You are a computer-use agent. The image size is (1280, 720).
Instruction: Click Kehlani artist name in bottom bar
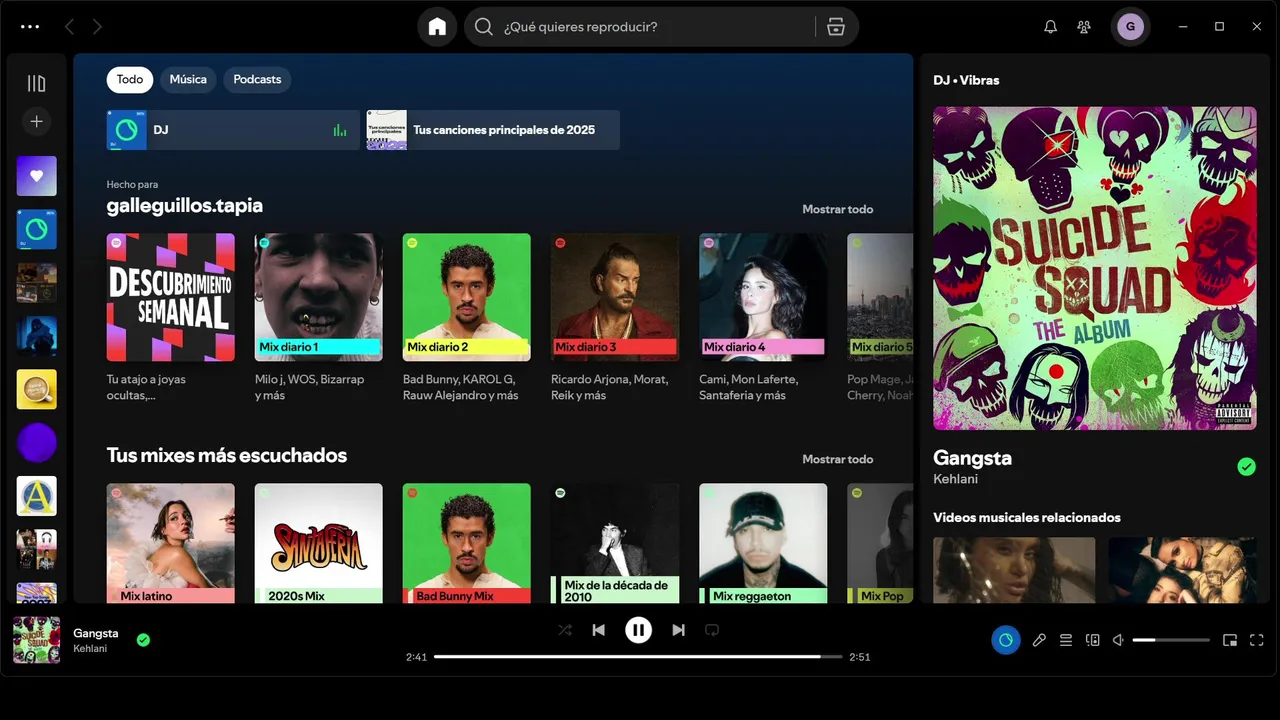pyautogui.click(x=90, y=649)
